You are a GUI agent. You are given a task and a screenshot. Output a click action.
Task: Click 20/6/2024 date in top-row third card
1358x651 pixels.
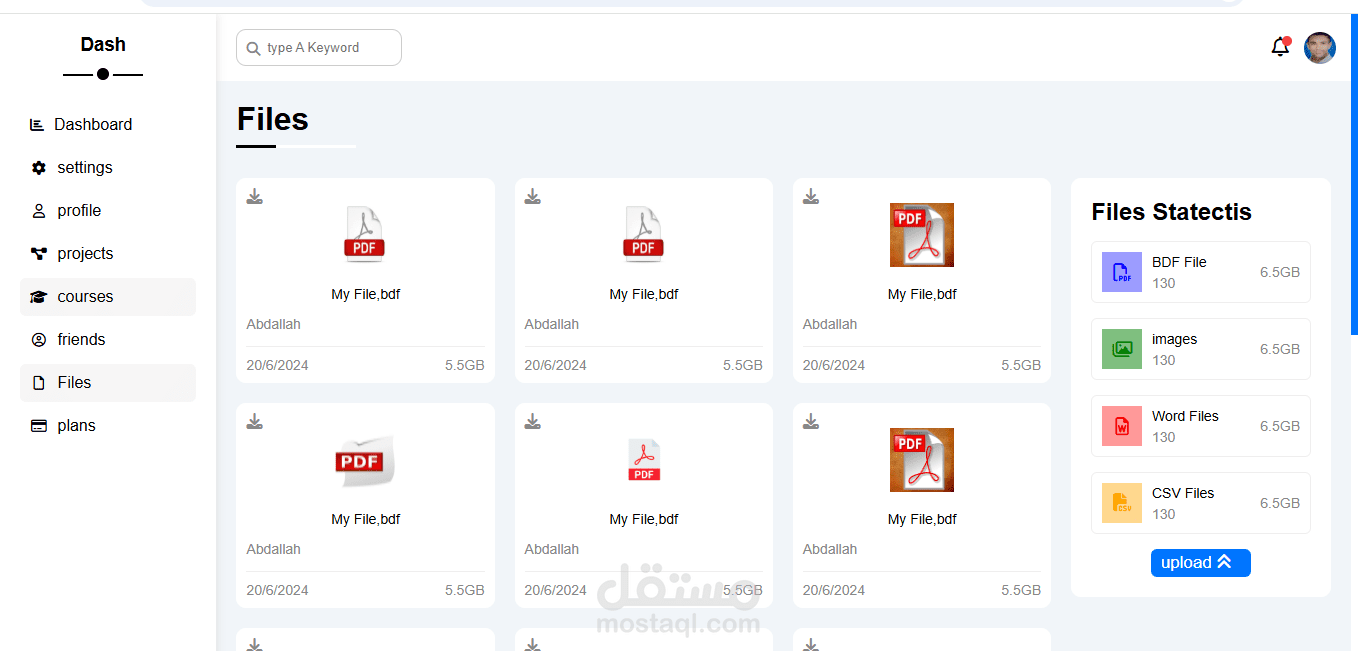[833, 365]
